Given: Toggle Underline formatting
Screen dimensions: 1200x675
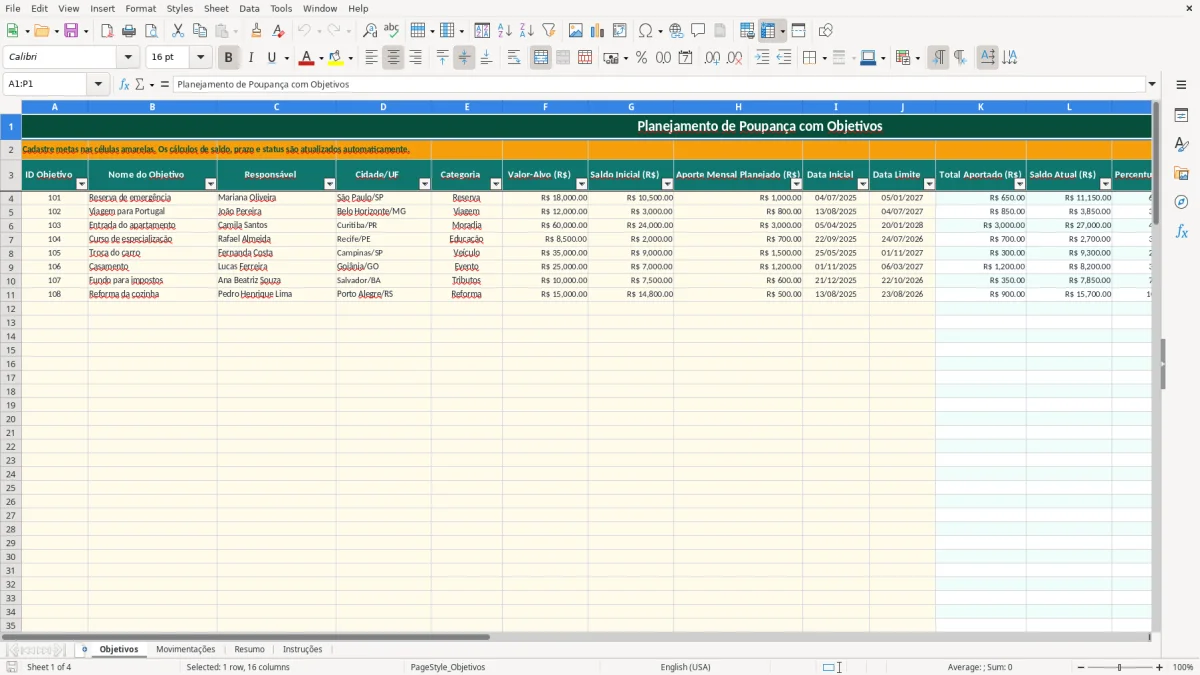Looking at the screenshot, I should pos(272,58).
